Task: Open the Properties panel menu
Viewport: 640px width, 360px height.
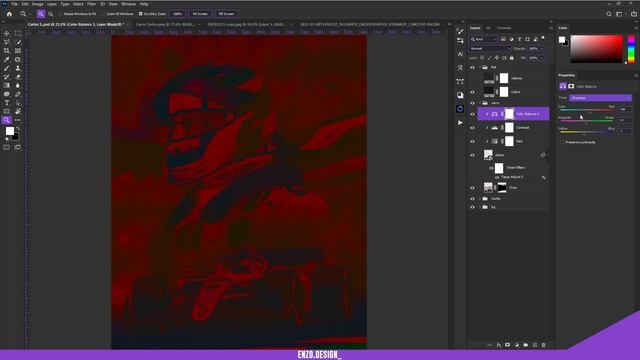Action: tap(636, 76)
